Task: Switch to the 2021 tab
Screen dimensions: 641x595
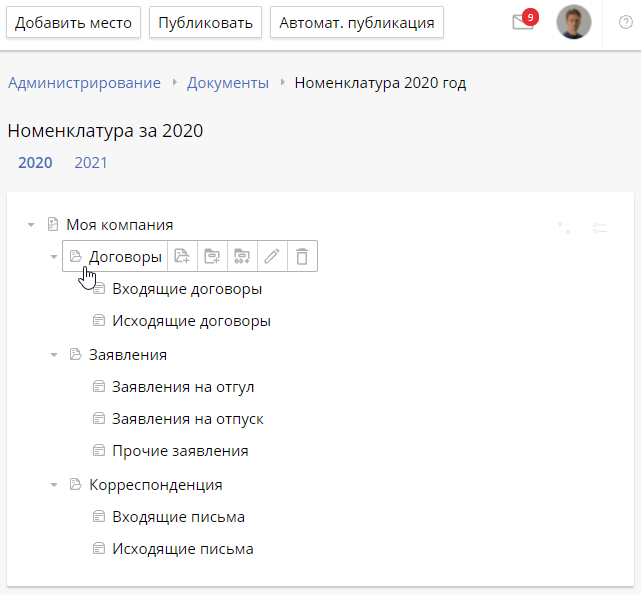Action: [x=91, y=163]
